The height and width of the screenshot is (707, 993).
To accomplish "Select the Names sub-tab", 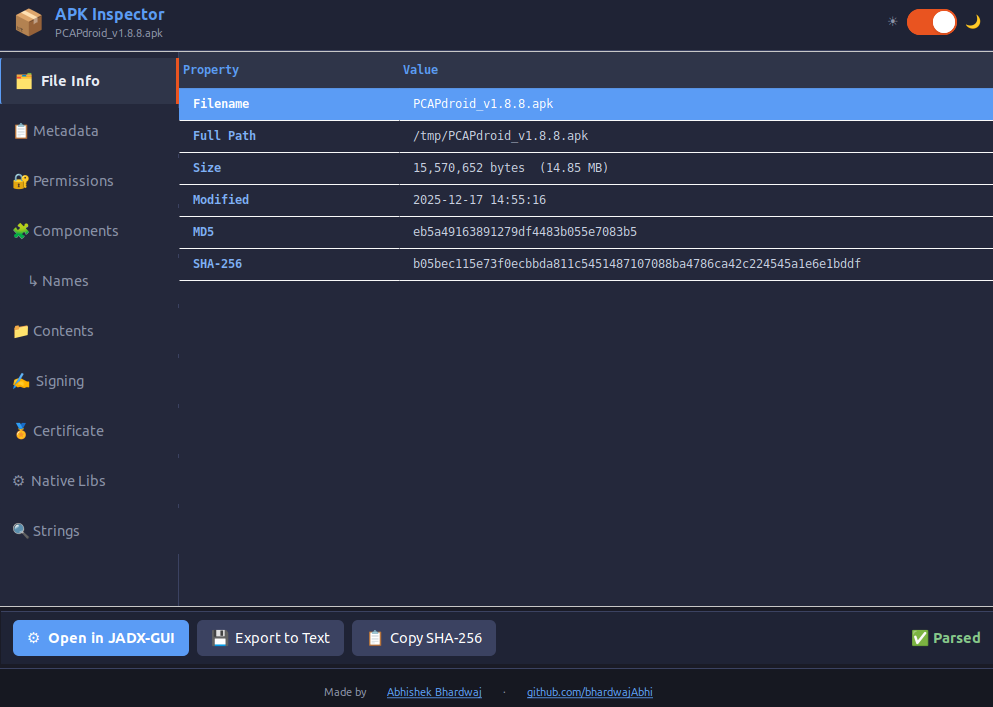I will click(89, 281).
